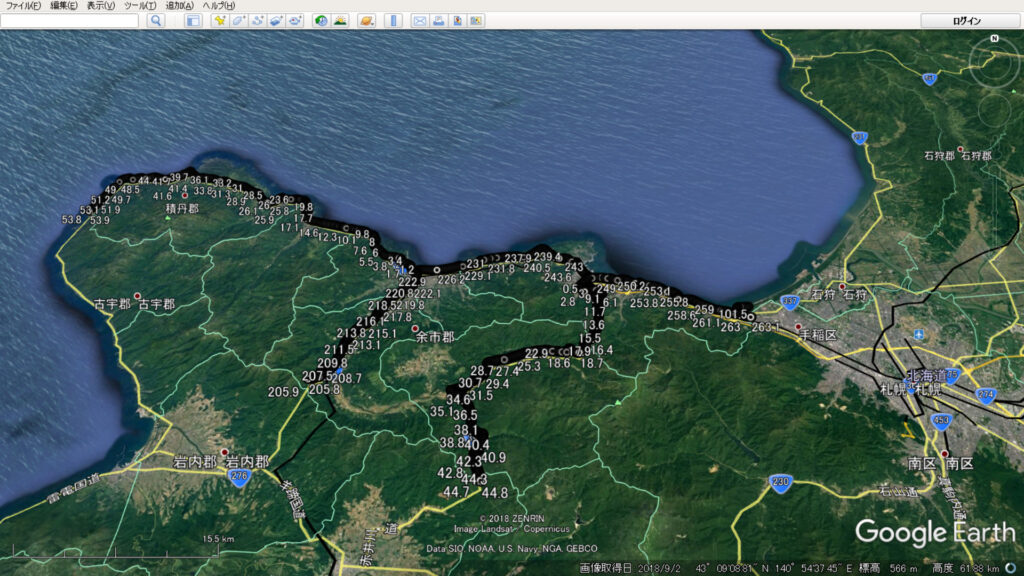Select the add polygon tool
Screen dimensions: 1024x576
click(238, 20)
